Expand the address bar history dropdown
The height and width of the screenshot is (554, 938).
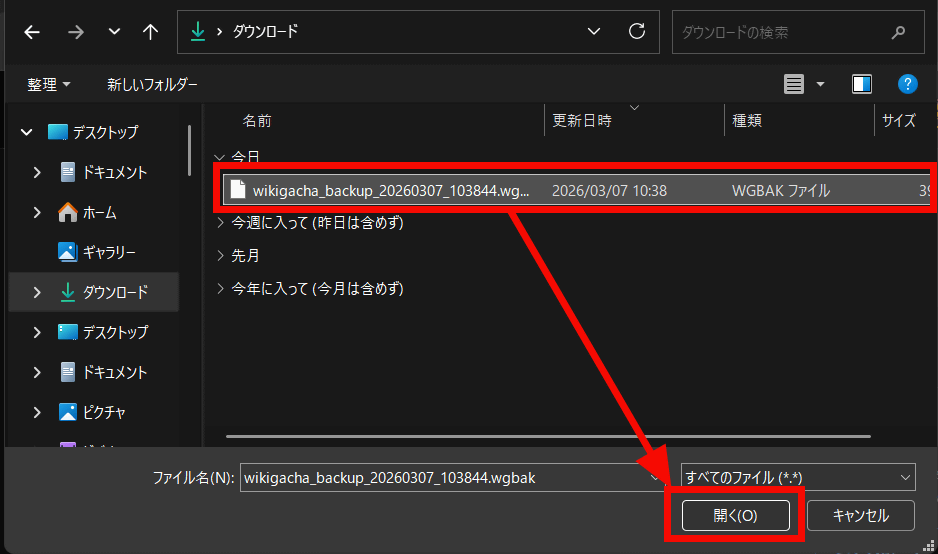(x=593, y=32)
